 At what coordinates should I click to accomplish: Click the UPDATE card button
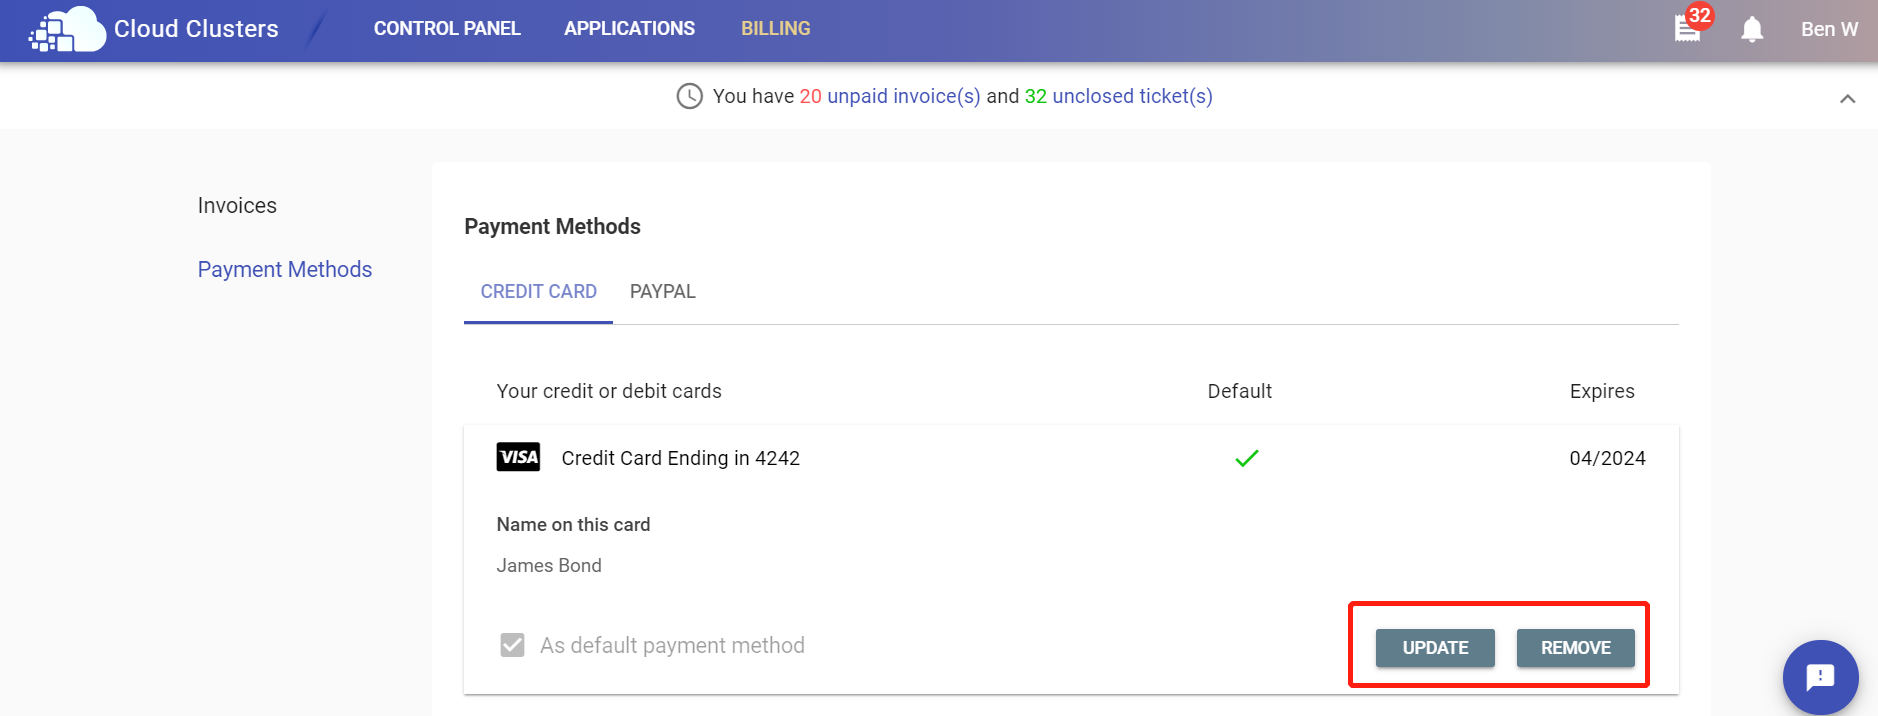(x=1435, y=648)
